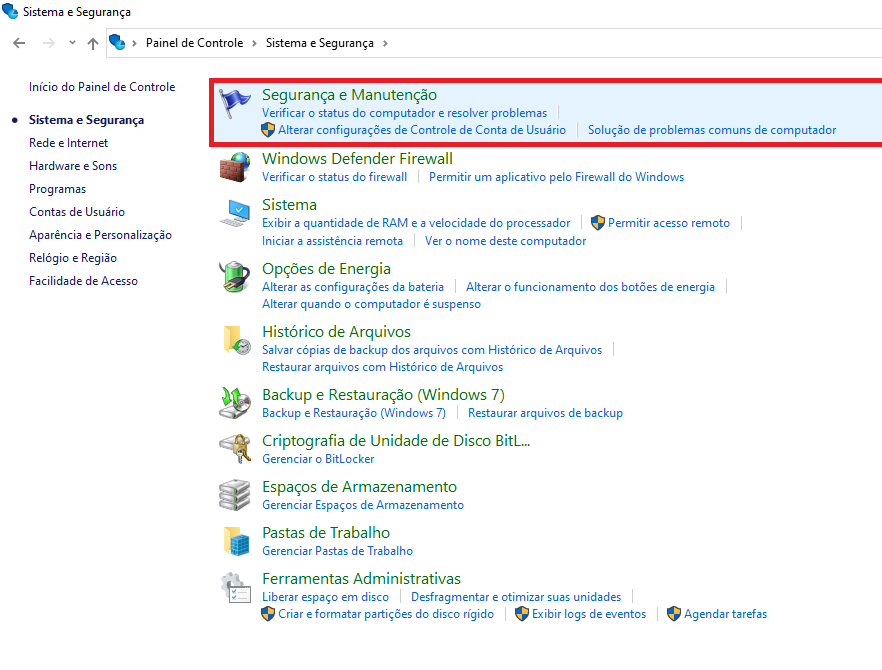Image resolution: width=882 pixels, height=670 pixels.
Task: Go to Rede e Internet category
Action: [68, 143]
